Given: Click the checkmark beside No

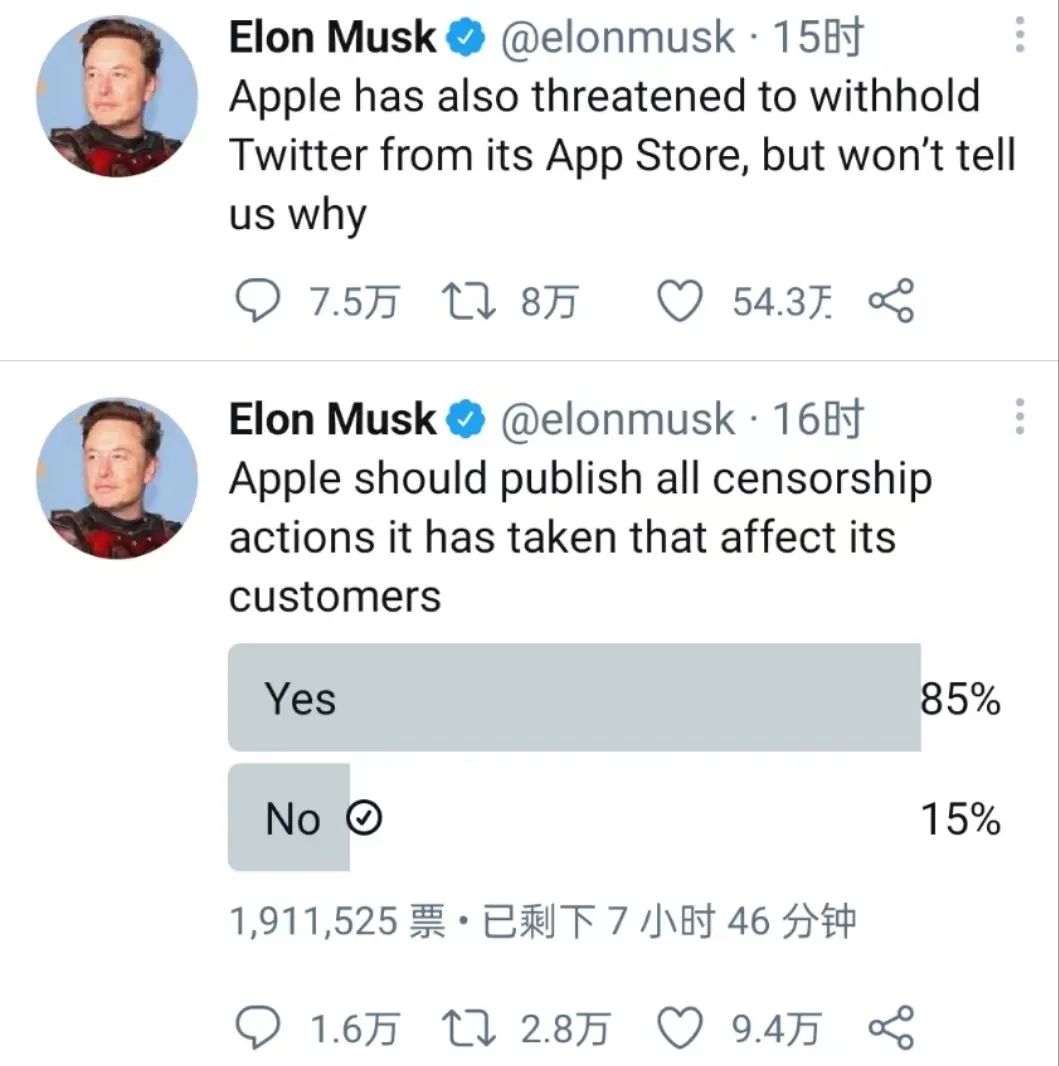Looking at the screenshot, I should click(364, 820).
